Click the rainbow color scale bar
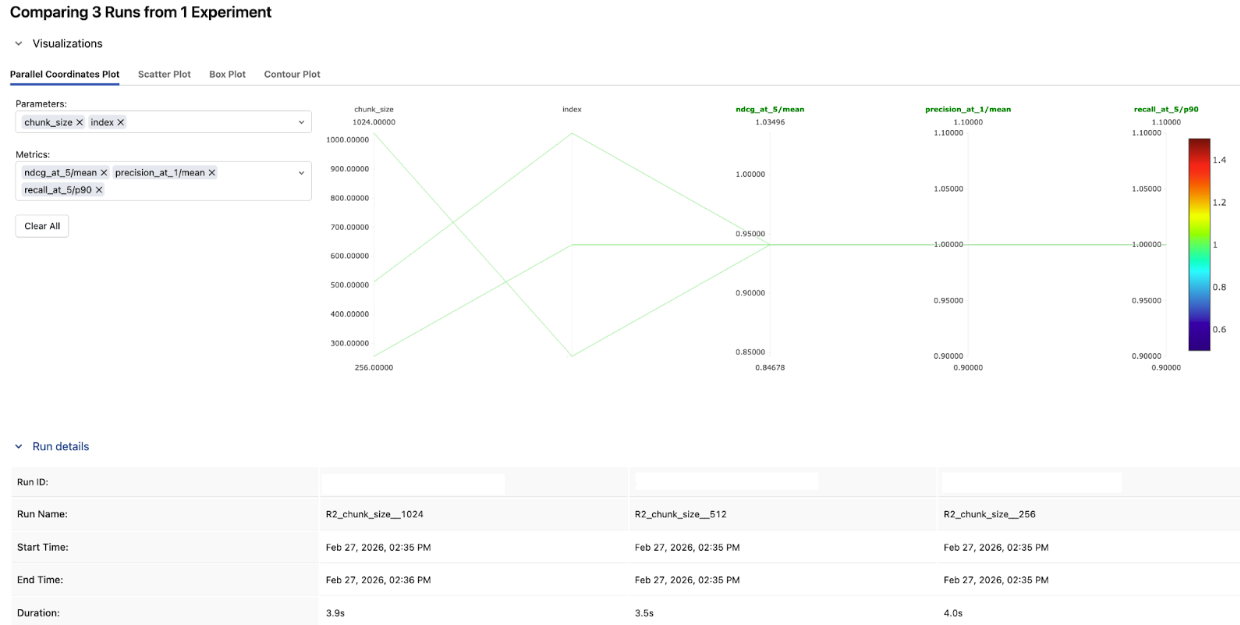Image resolution: width=1240 pixels, height=625 pixels. click(1199, 244)
